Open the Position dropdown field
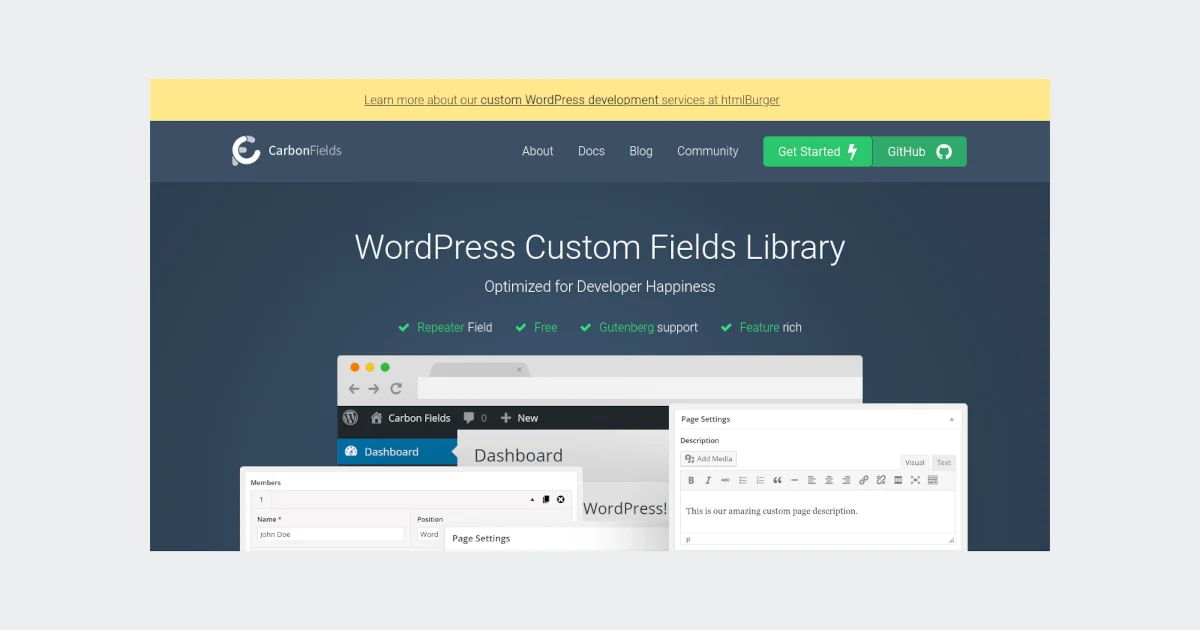1200x630 pixels. point(429,534)
